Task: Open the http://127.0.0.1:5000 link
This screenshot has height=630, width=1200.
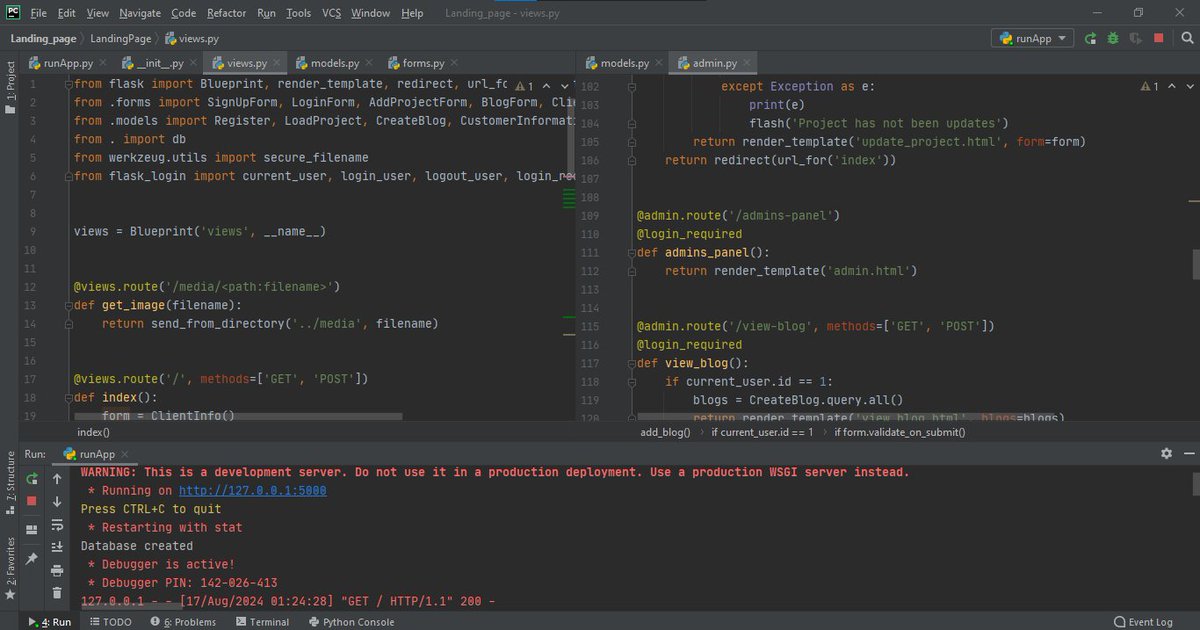Action: coord(252,490)
